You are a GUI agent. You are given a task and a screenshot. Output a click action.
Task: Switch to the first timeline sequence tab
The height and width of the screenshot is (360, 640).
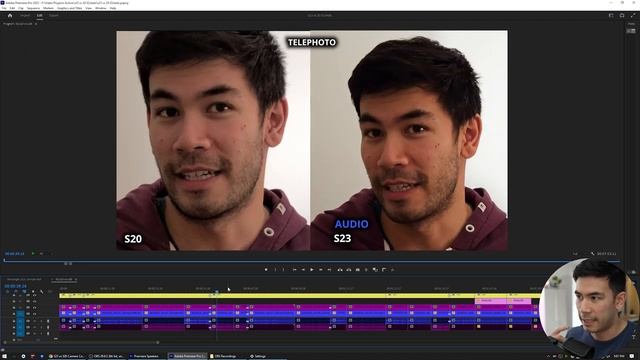[x=24, y=280]
